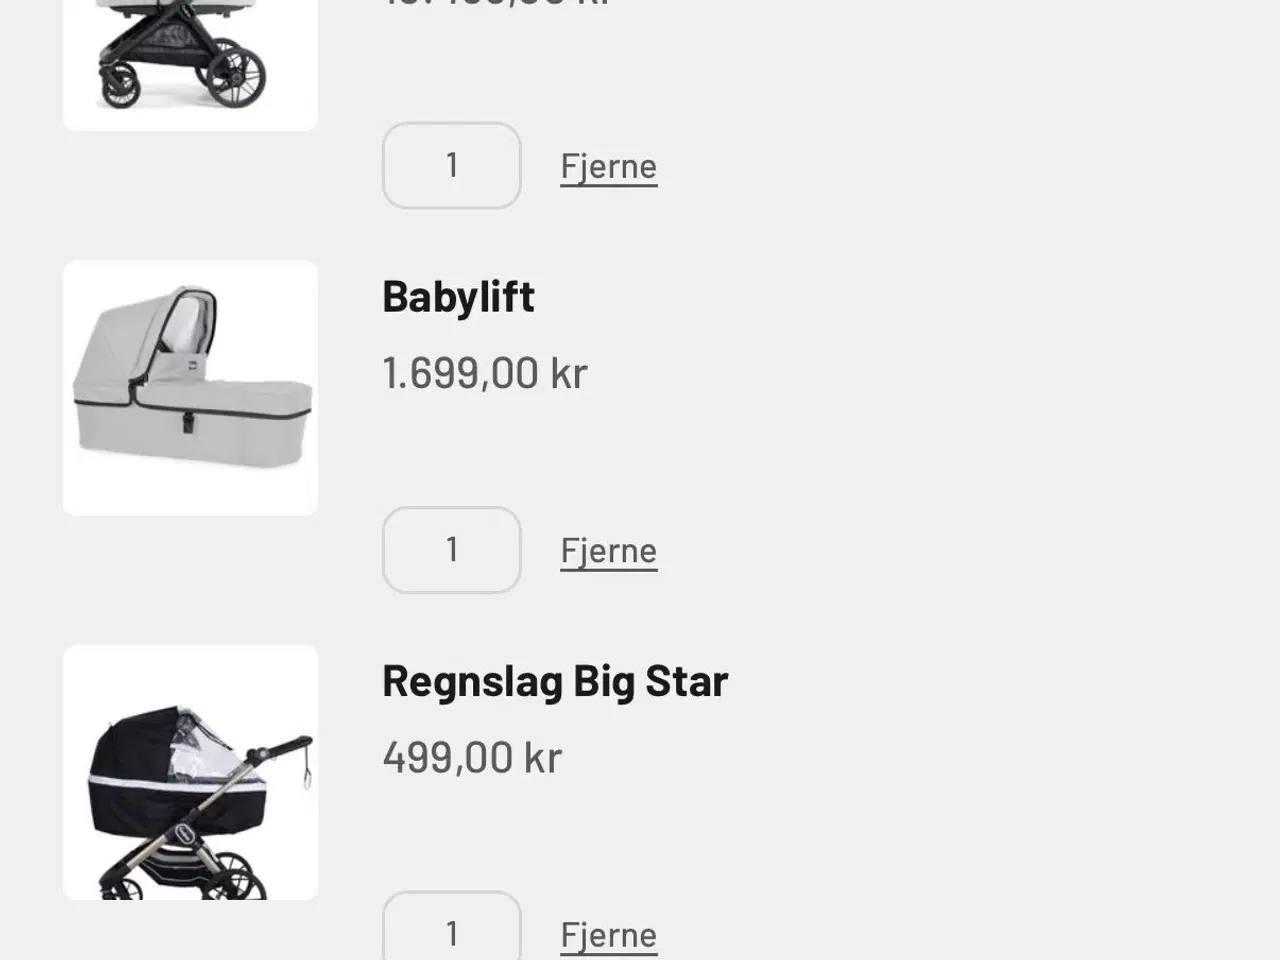
Task: Click Fjerne for the topmost stroller item
Action: pos(608,167)
